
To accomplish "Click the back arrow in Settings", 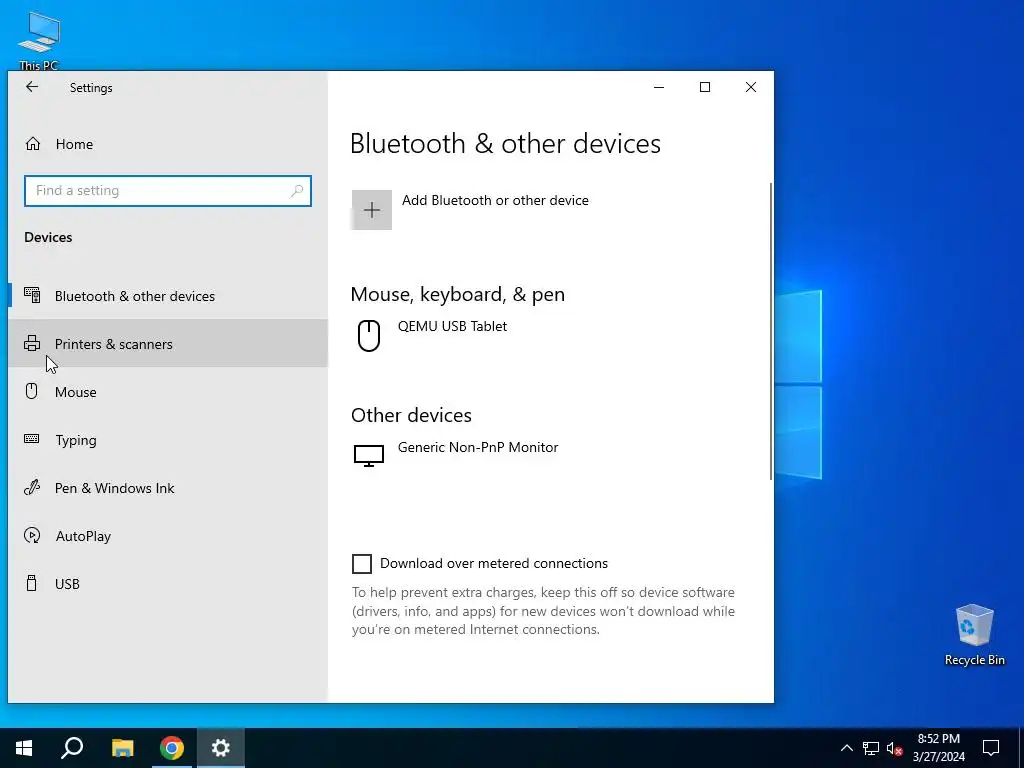I will (31, 87).
